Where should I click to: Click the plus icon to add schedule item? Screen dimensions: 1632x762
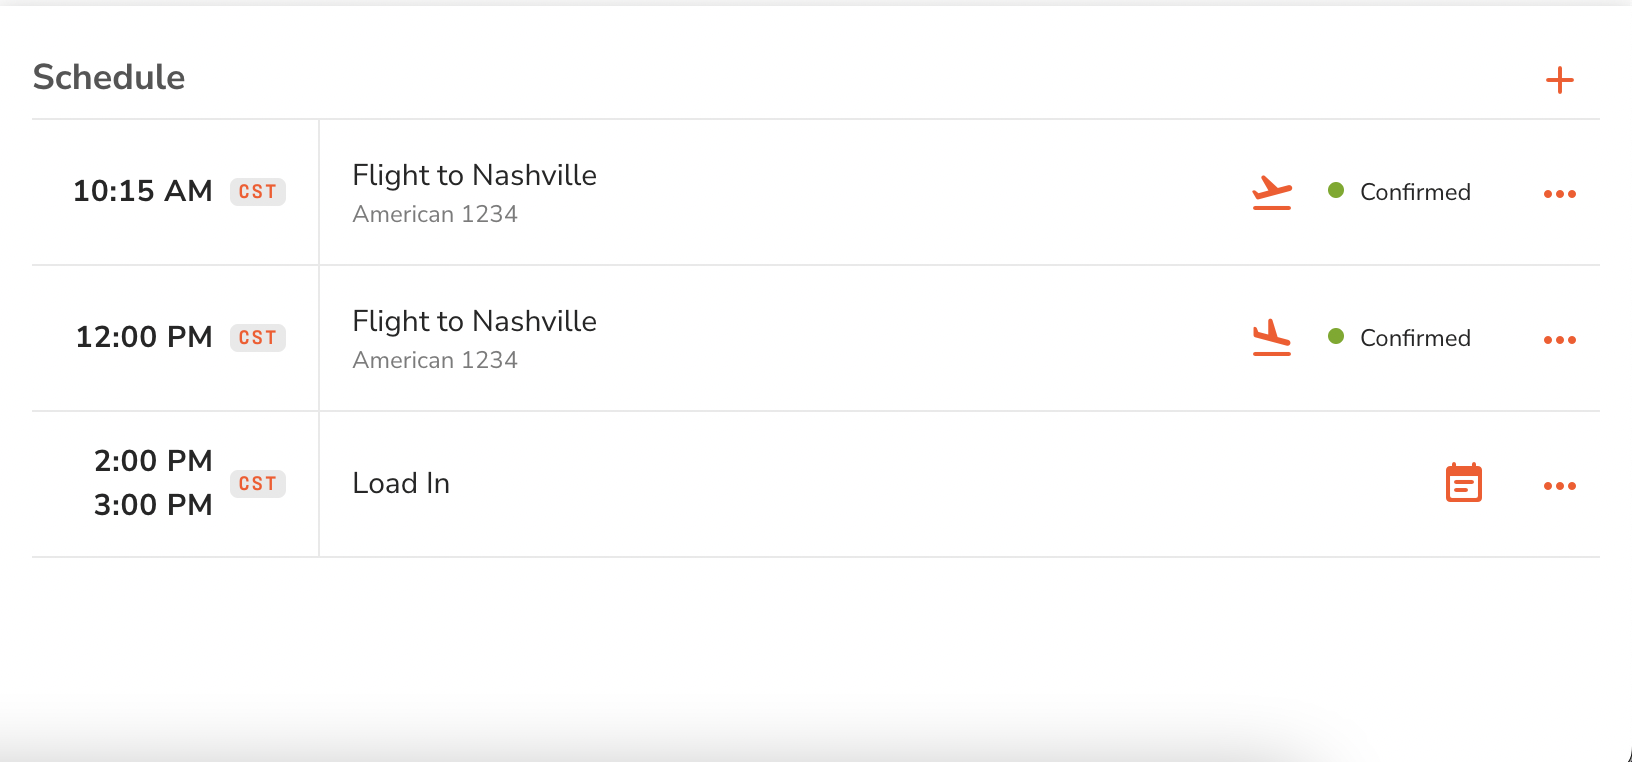click(1559, 80)
